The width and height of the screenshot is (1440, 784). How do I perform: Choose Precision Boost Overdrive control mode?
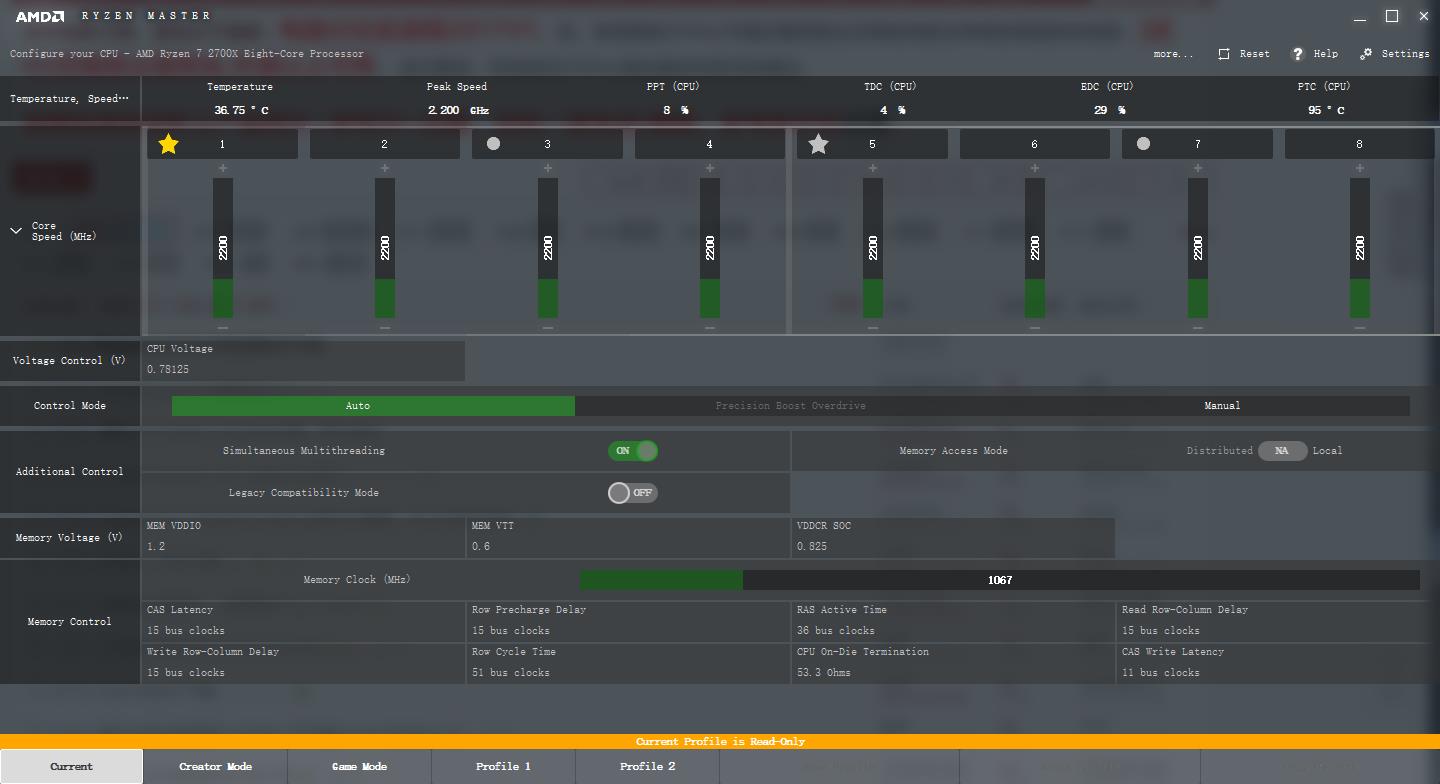coord(791,406)
